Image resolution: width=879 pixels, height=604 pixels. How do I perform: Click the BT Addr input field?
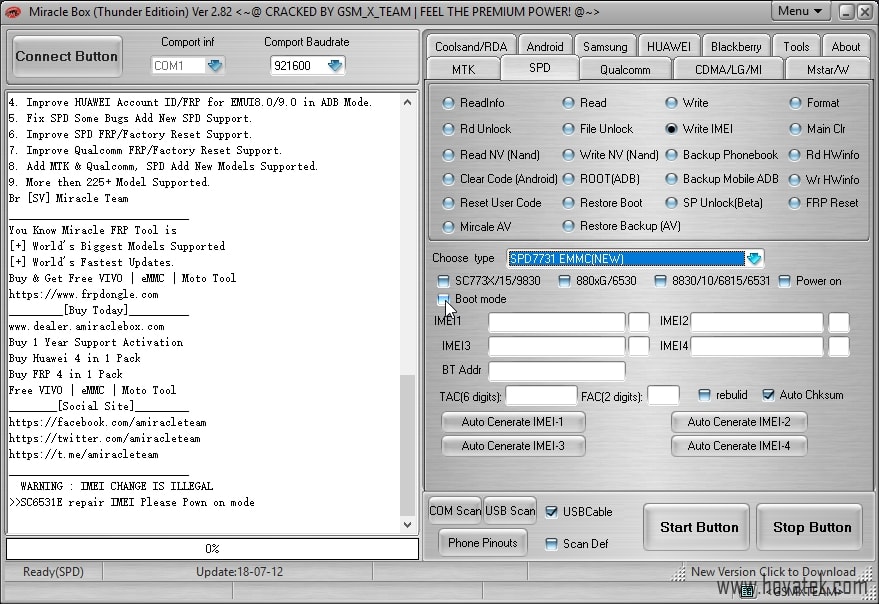tap(557, 371)
